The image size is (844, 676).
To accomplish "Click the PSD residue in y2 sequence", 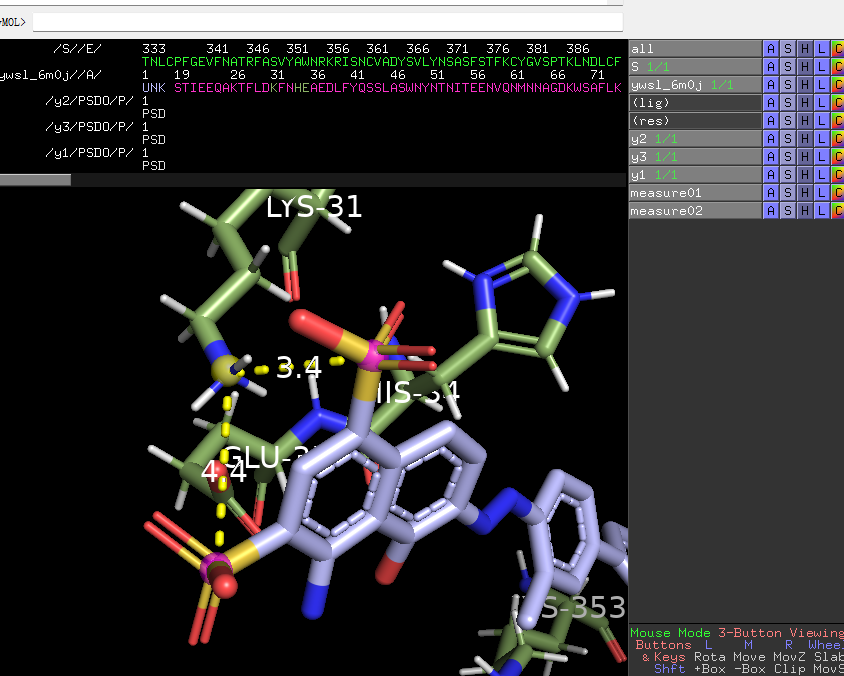I will click(153, 114).
